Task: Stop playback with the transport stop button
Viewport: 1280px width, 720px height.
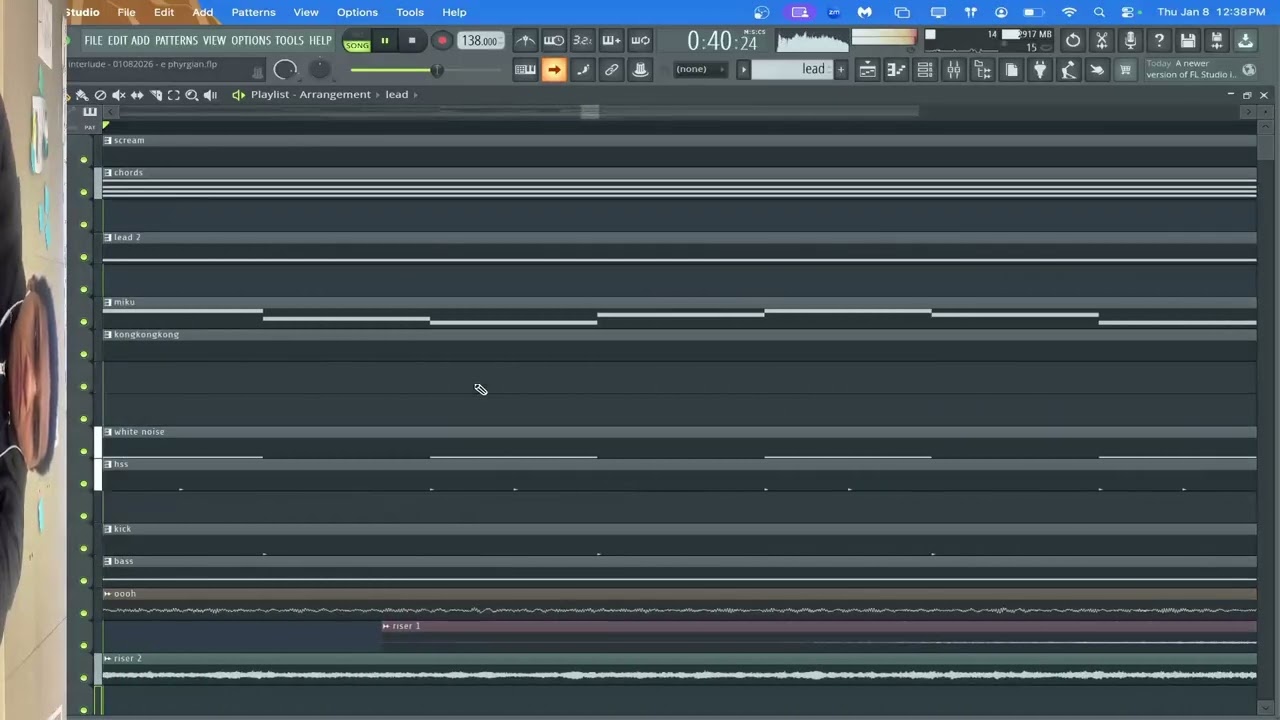Action: click(412, 41)
